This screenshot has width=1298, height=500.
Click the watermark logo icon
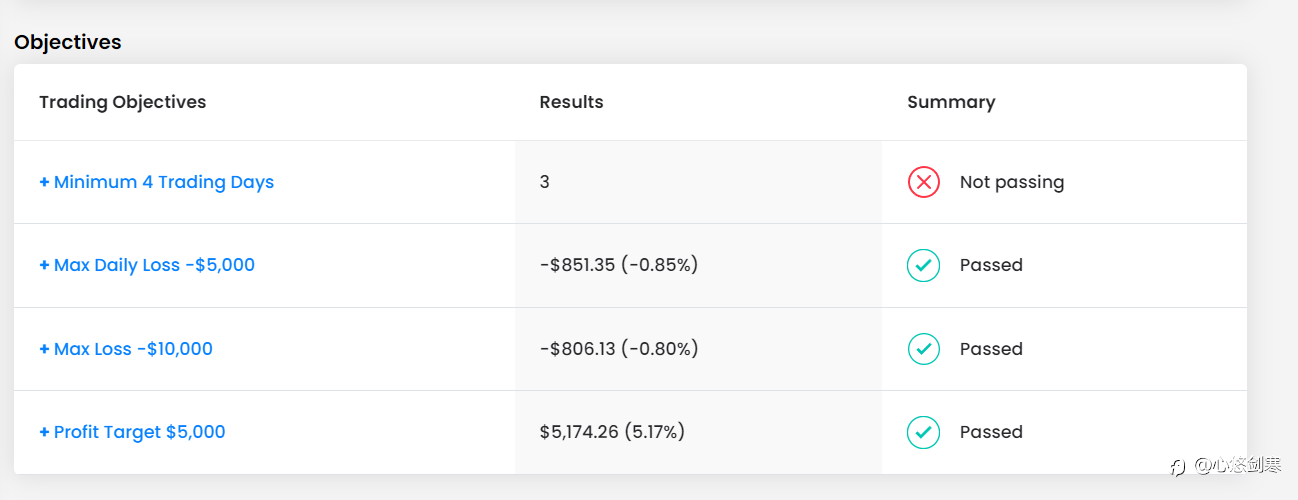(1178, 466)
